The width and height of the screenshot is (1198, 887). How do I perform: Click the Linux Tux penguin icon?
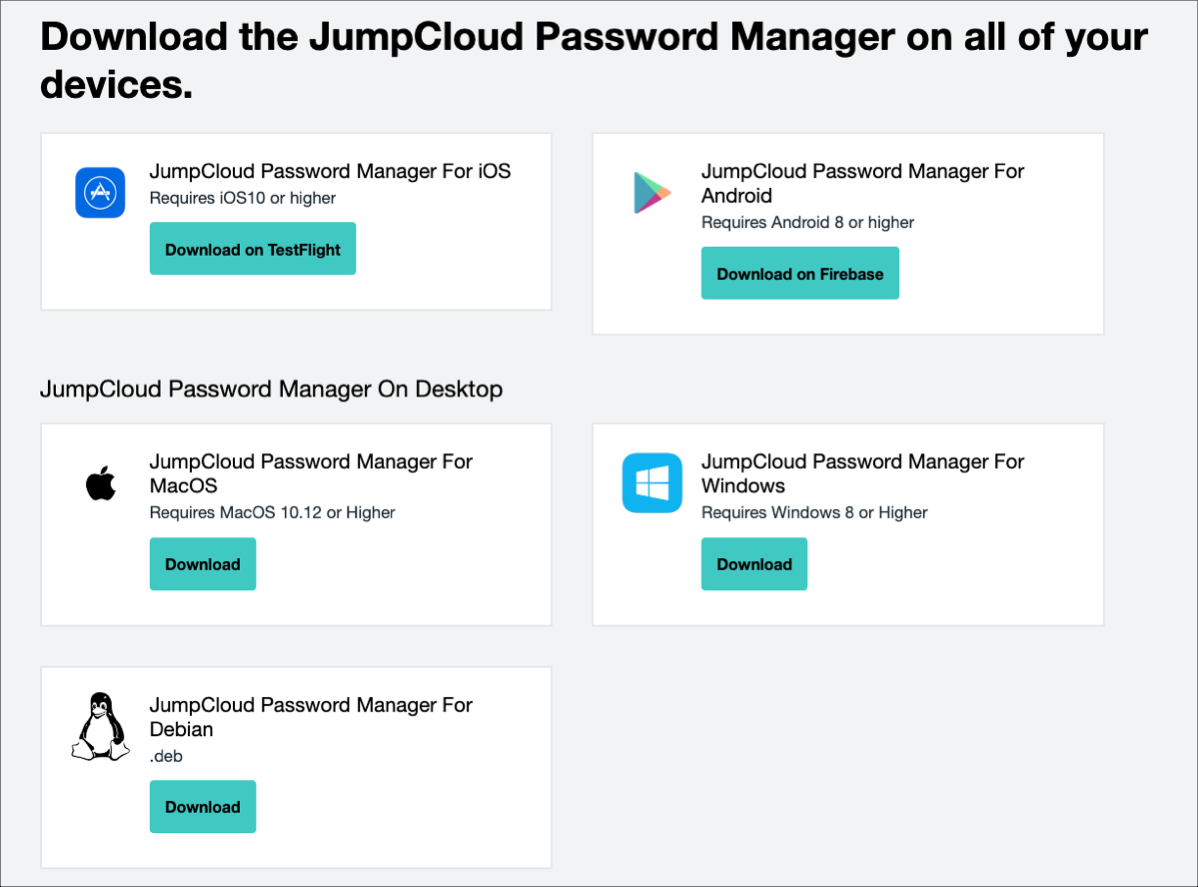coord(100,727)
